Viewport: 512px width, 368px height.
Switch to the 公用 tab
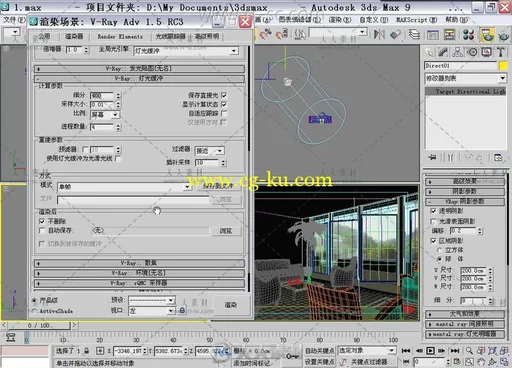(44, 36)
